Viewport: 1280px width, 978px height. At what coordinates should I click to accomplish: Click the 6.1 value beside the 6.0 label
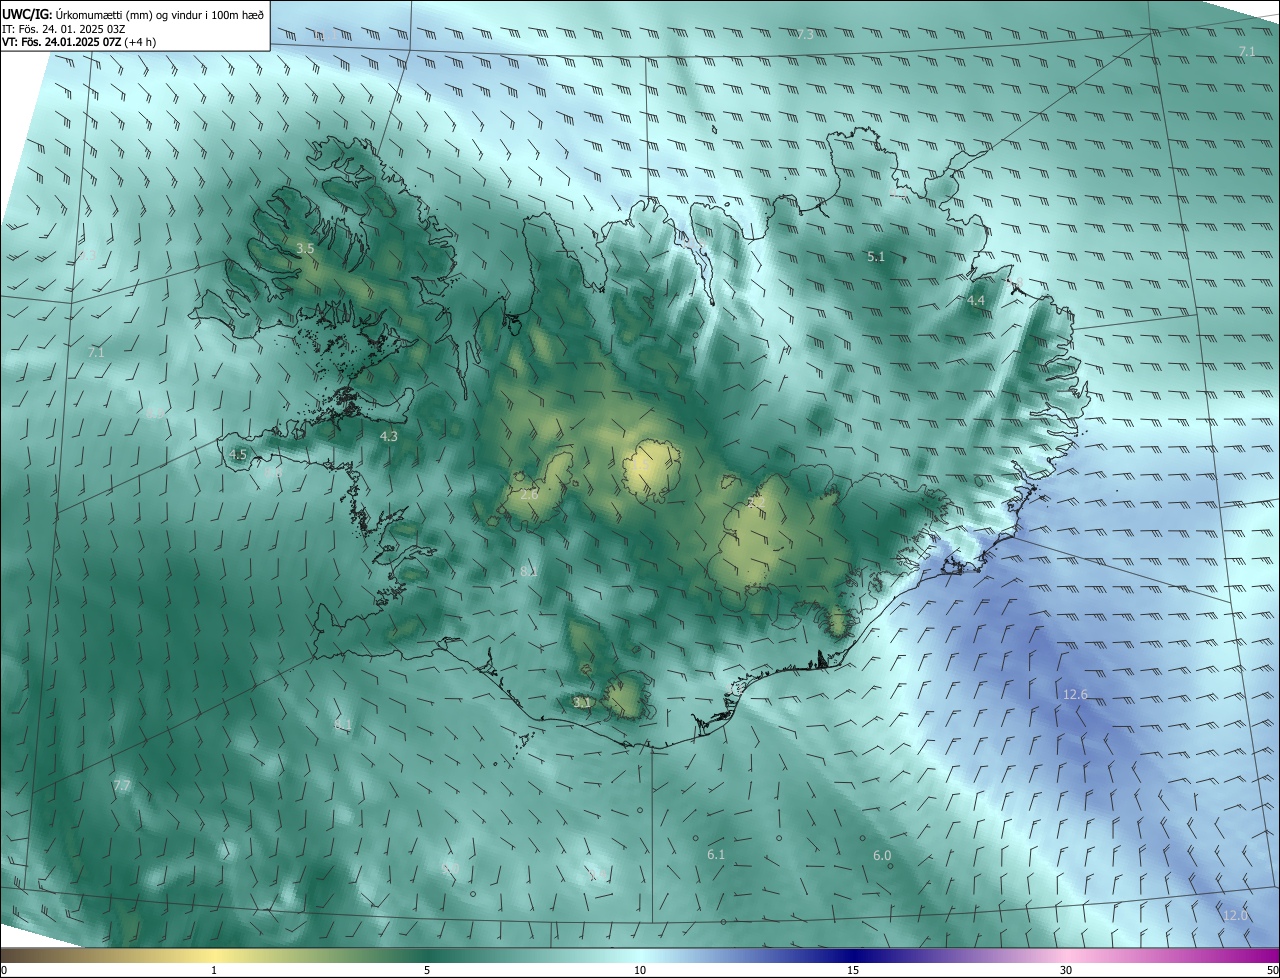pyautogui.click(x=716, y=855)
